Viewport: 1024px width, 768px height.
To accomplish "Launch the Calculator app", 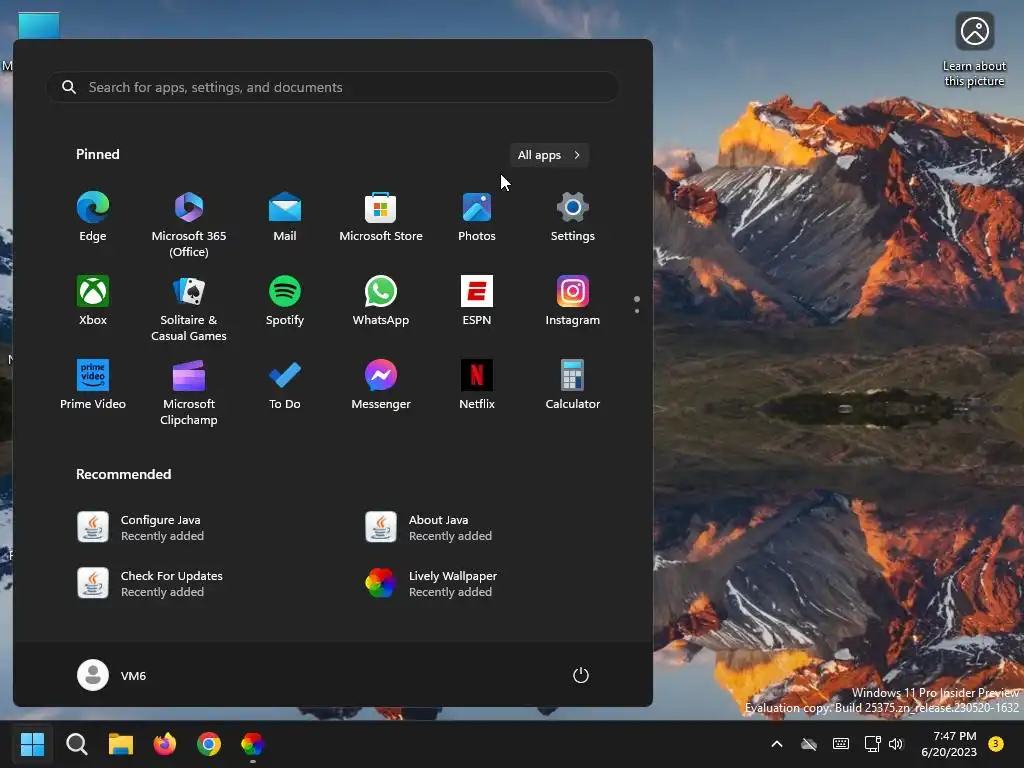I will 573,385.
